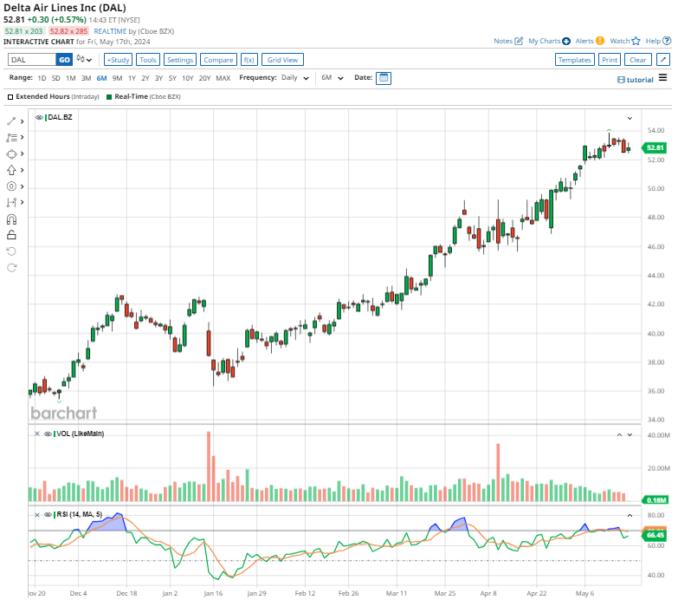Image resolution: width=678 pixels, height=600 pixels.
Task: Click the Watch star icon
Action: tap(636, 41)
